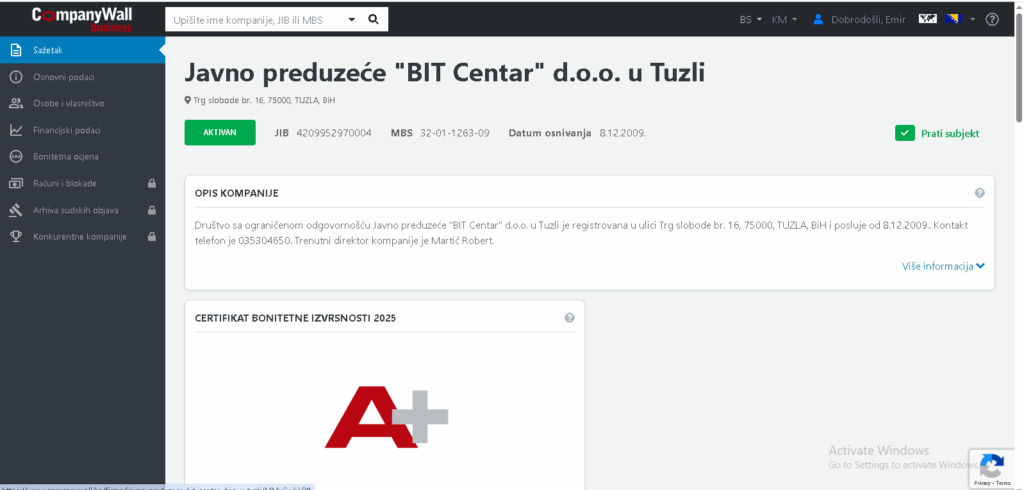Click the world map icon in header
This screenshot has width=1024, height=490.
pyautogui.click(x=928, y=19)
